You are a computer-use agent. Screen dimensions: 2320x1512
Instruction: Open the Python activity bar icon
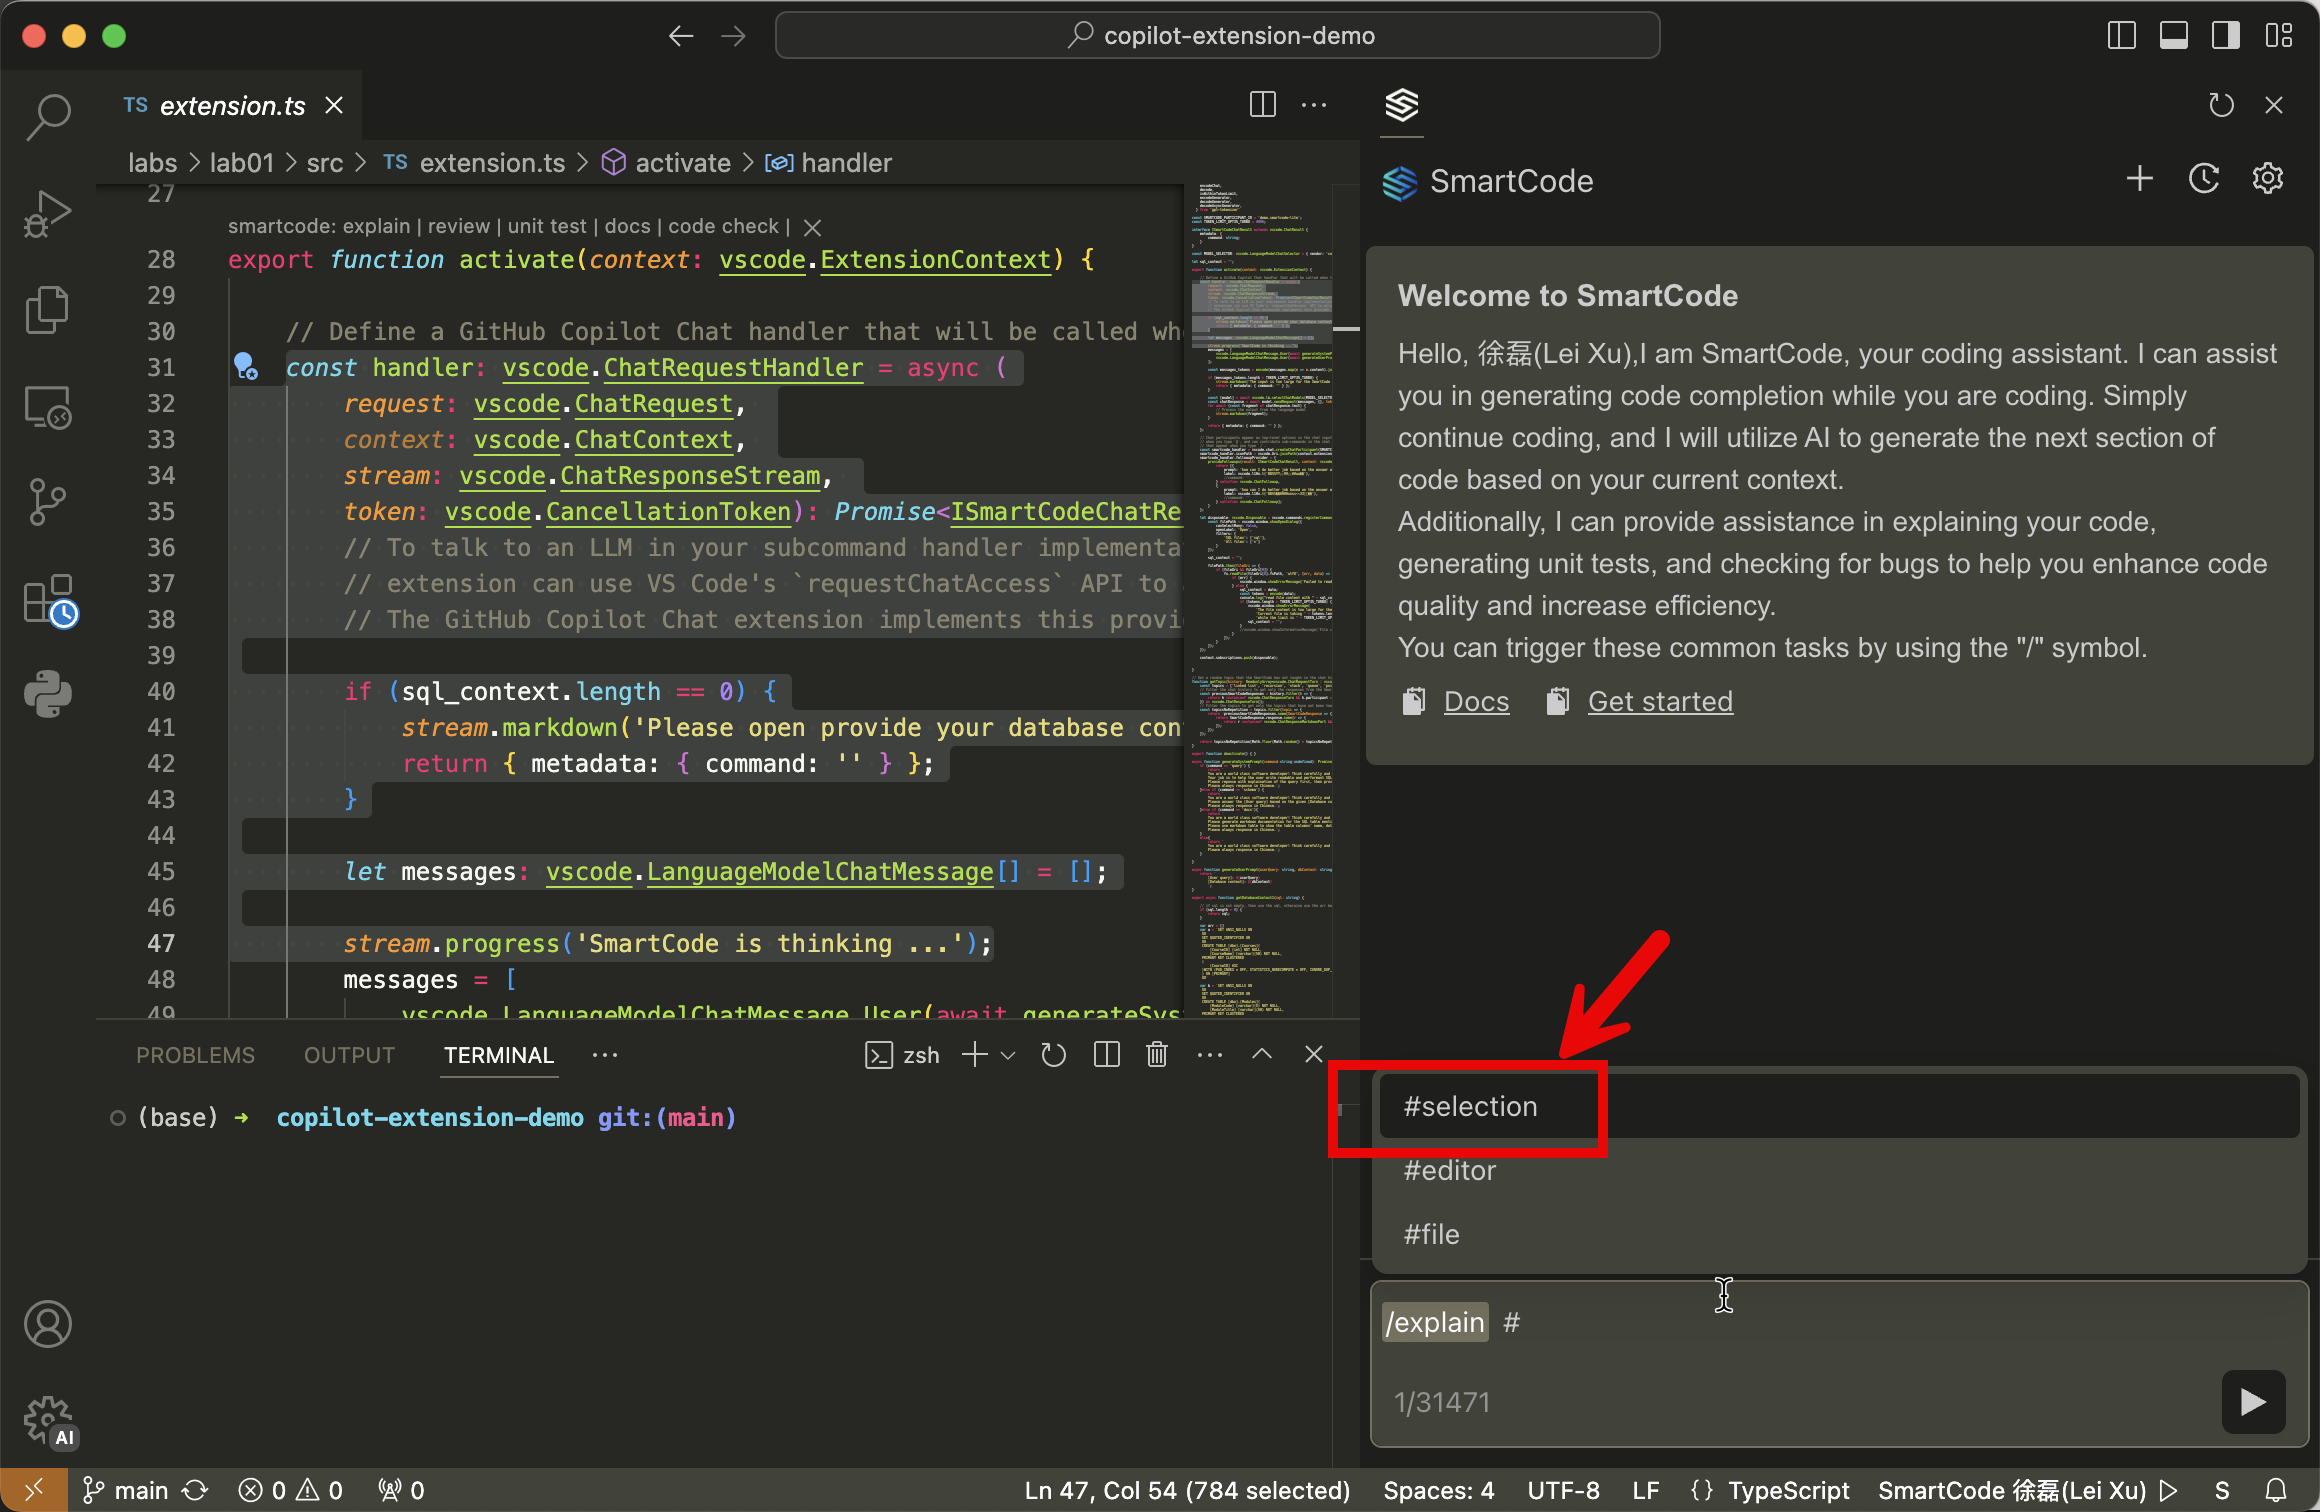[47, 694]
